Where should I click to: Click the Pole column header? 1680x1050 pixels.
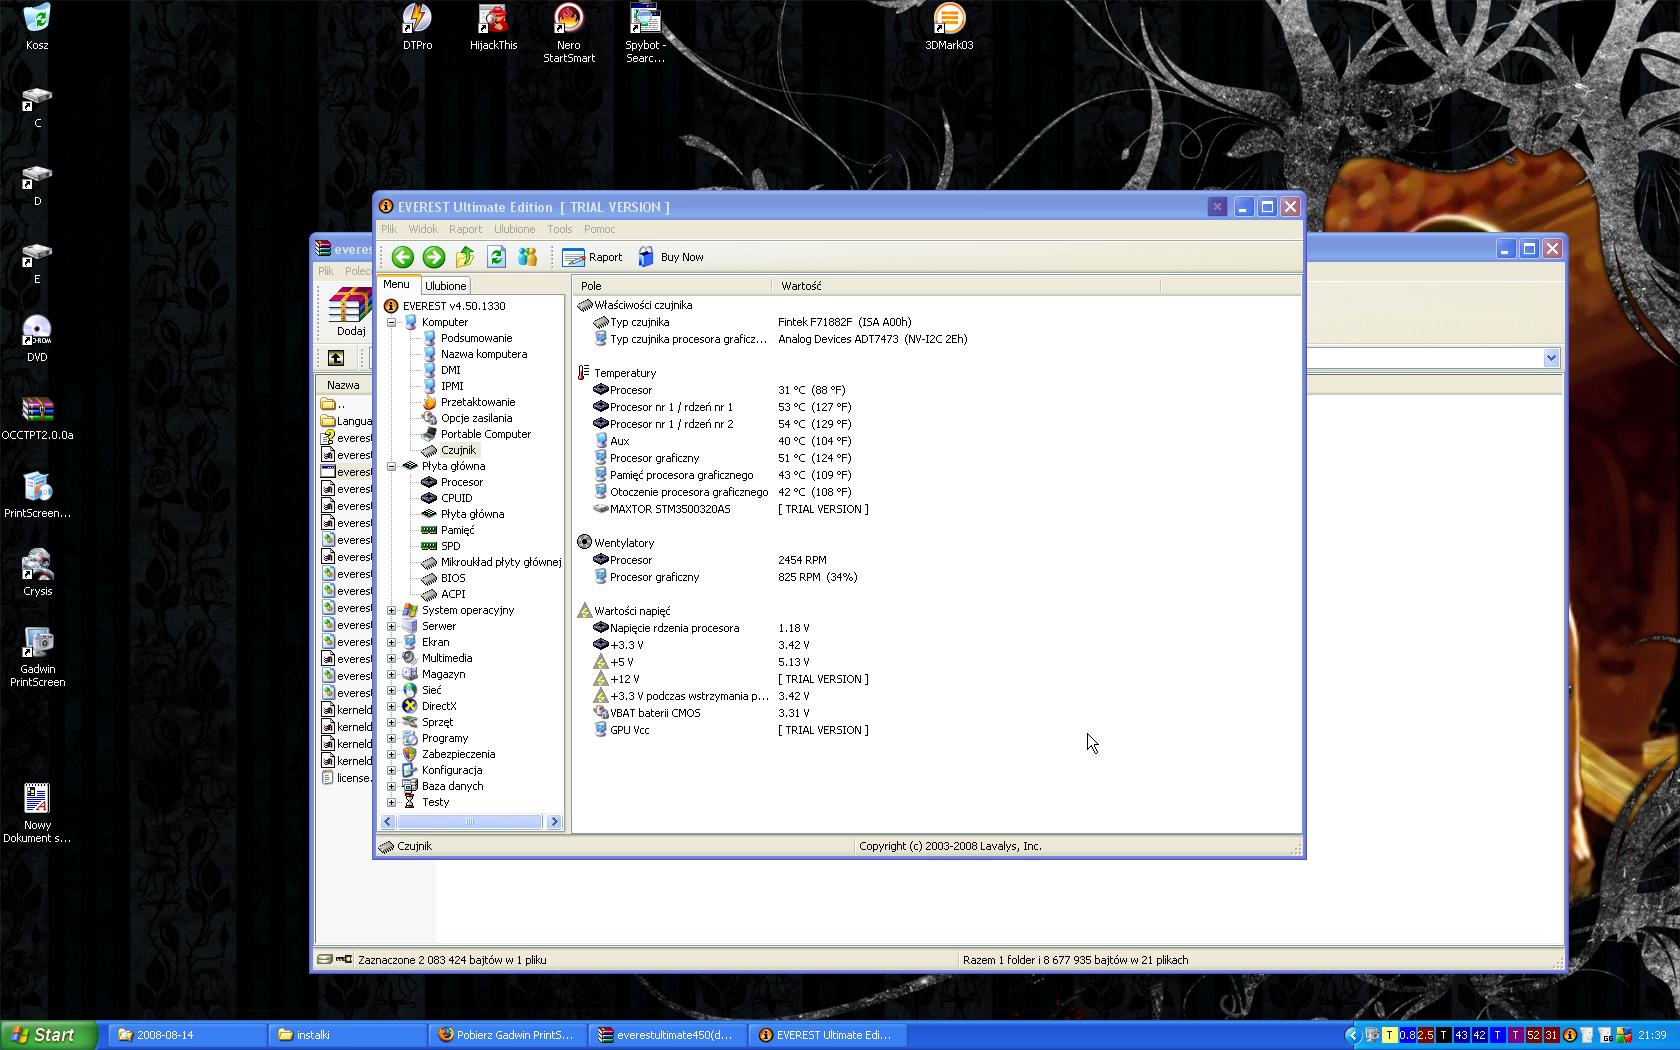672,286
